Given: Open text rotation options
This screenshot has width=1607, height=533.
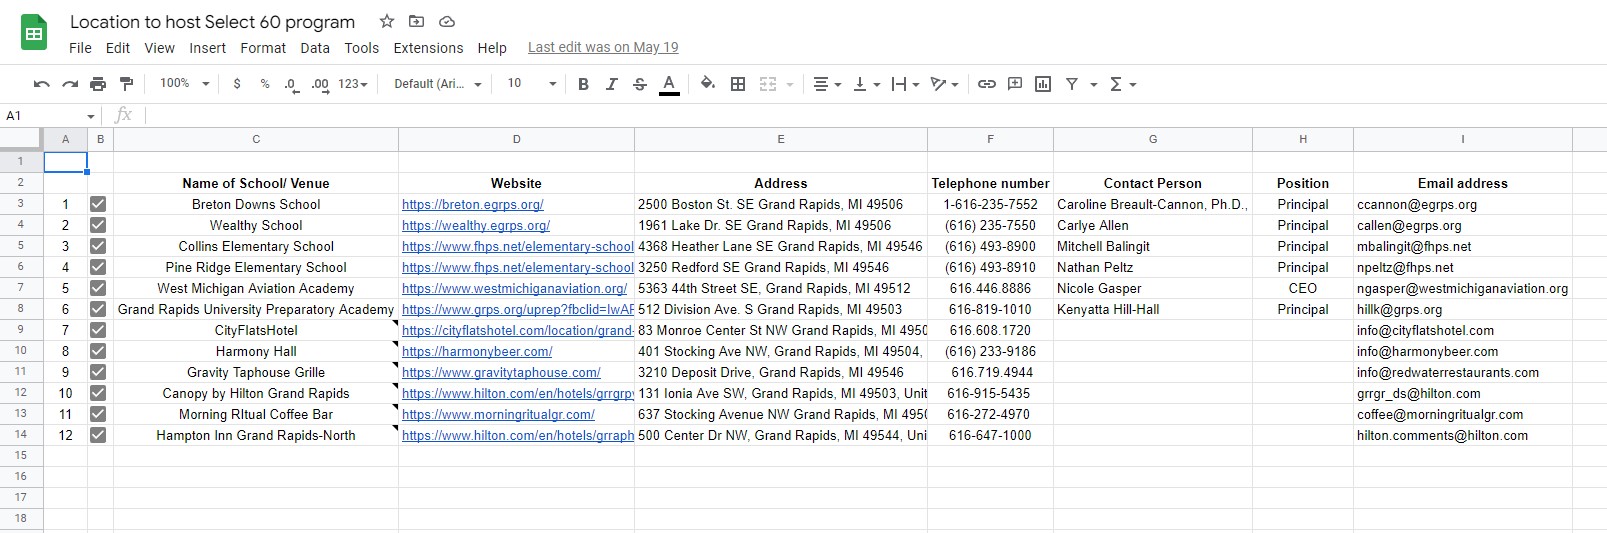Looking at the screenshot, I should click(944, 84).
